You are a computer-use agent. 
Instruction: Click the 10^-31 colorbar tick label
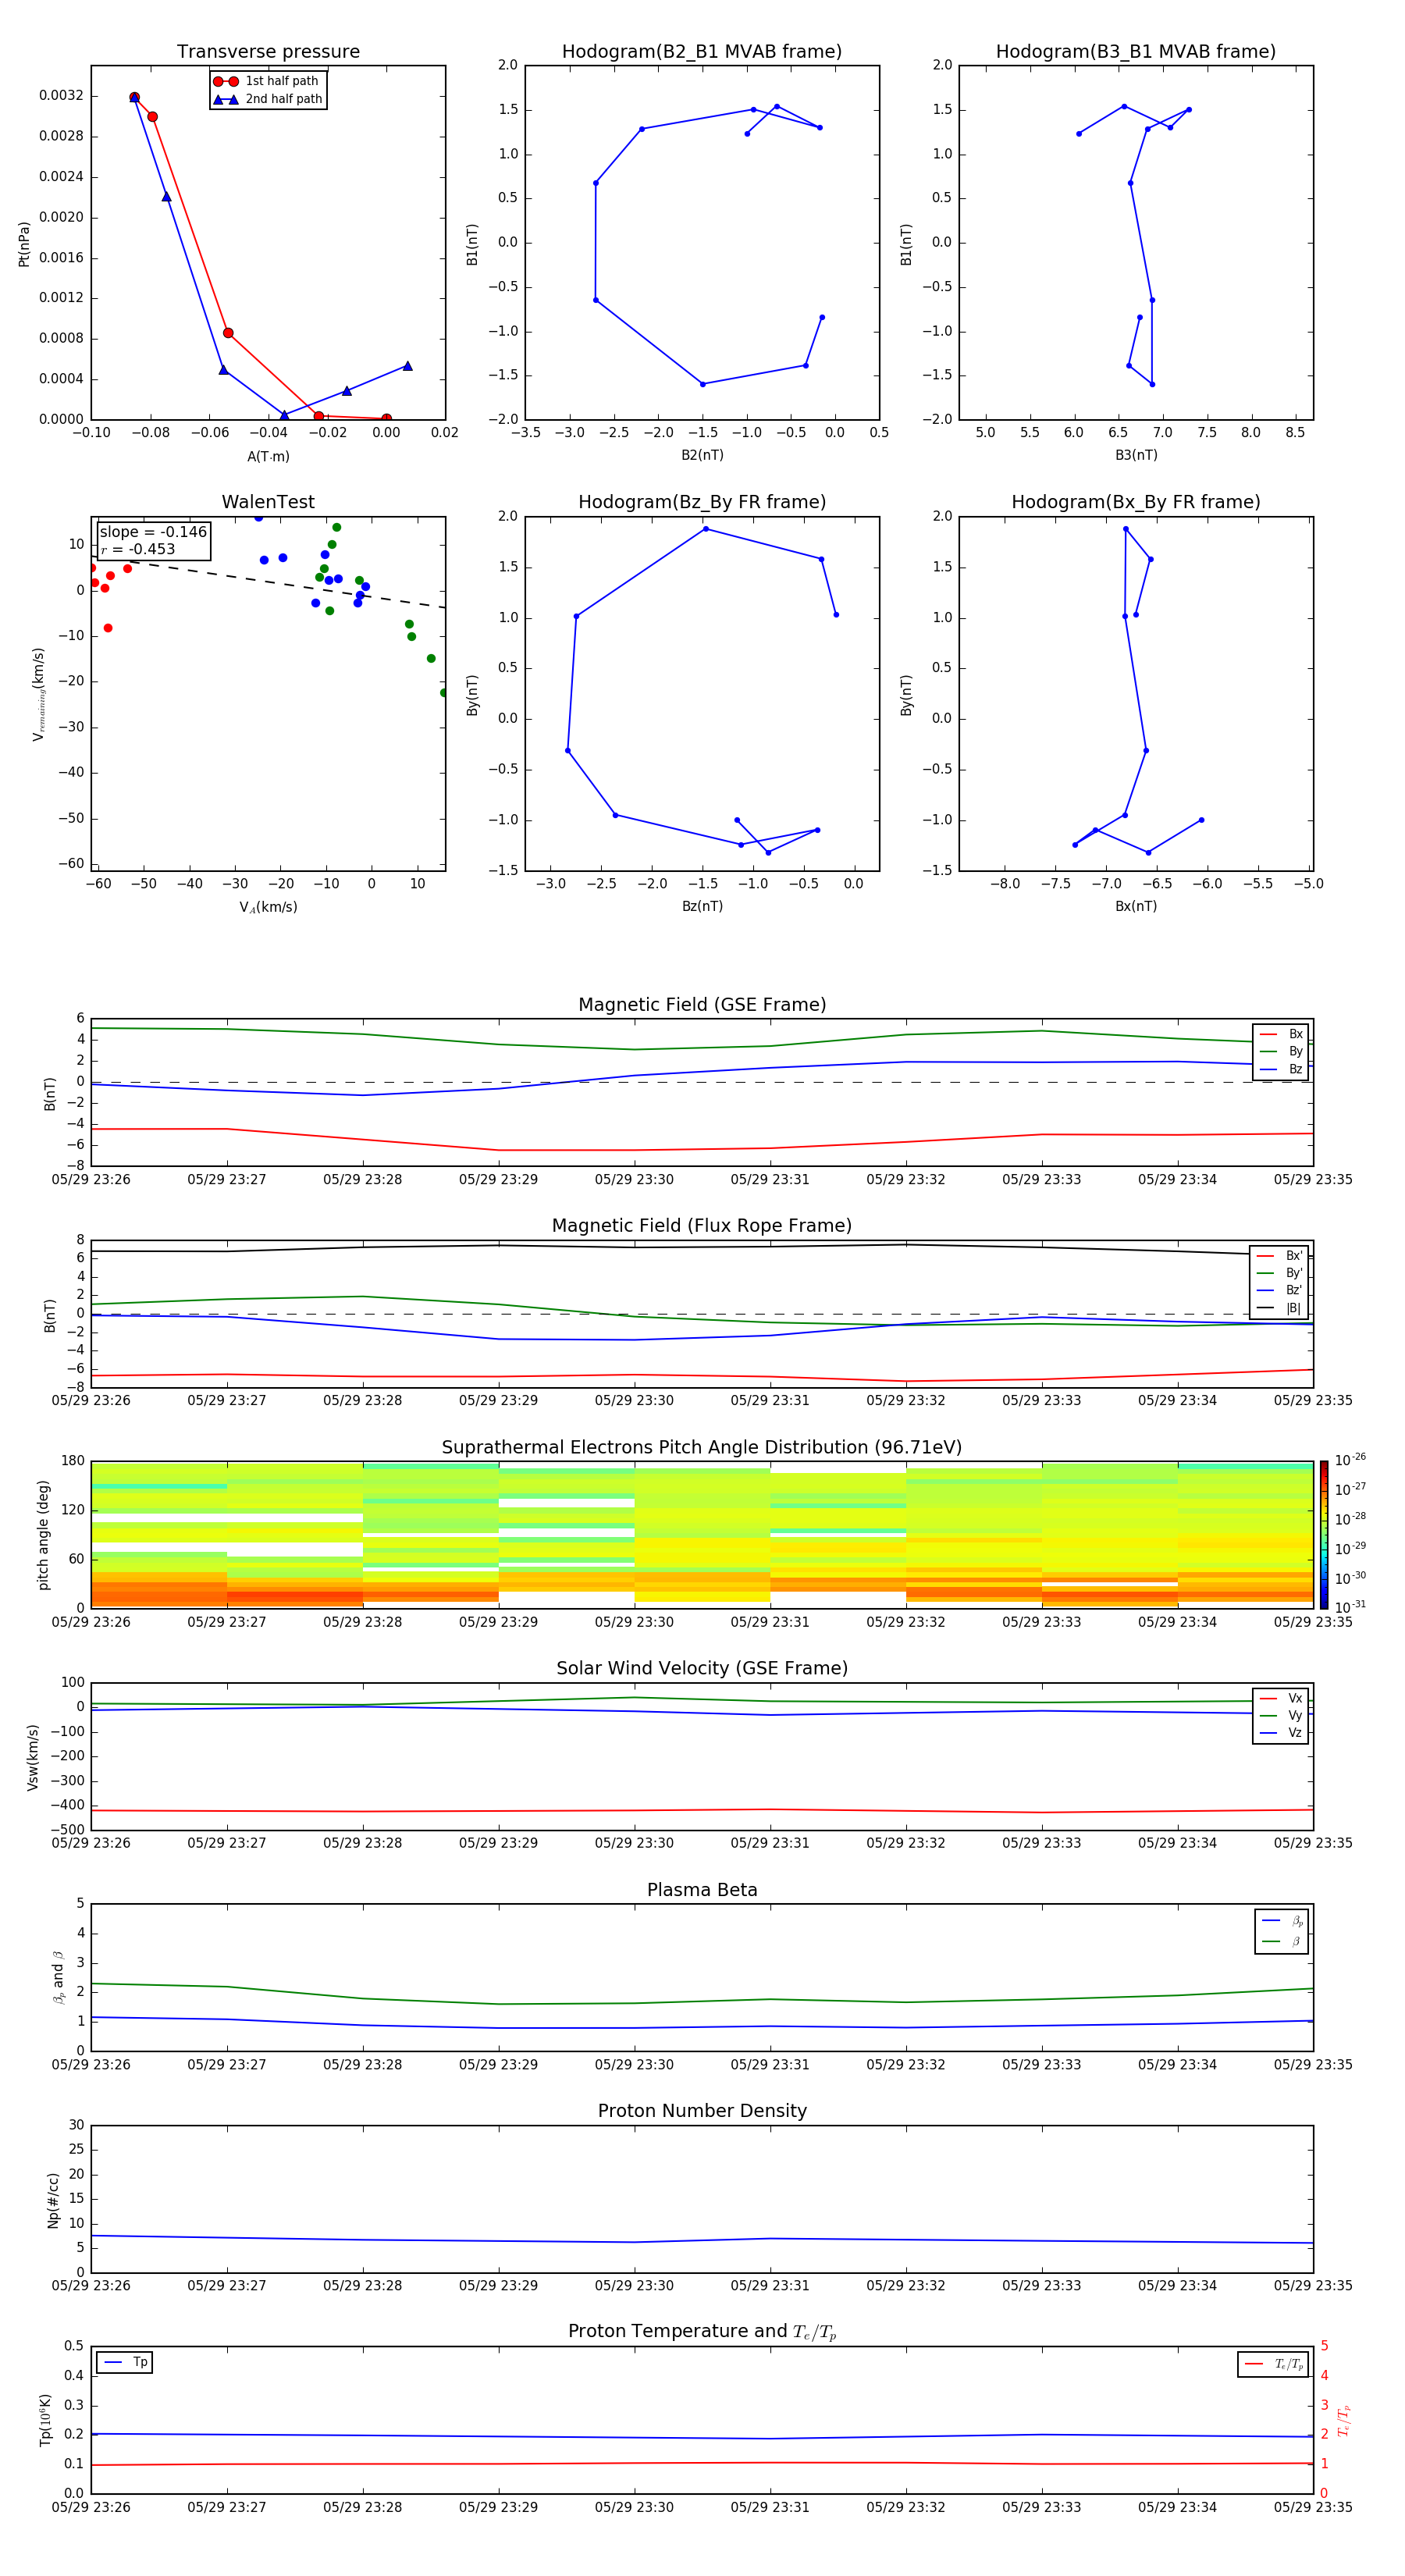pos(1350,1607)
